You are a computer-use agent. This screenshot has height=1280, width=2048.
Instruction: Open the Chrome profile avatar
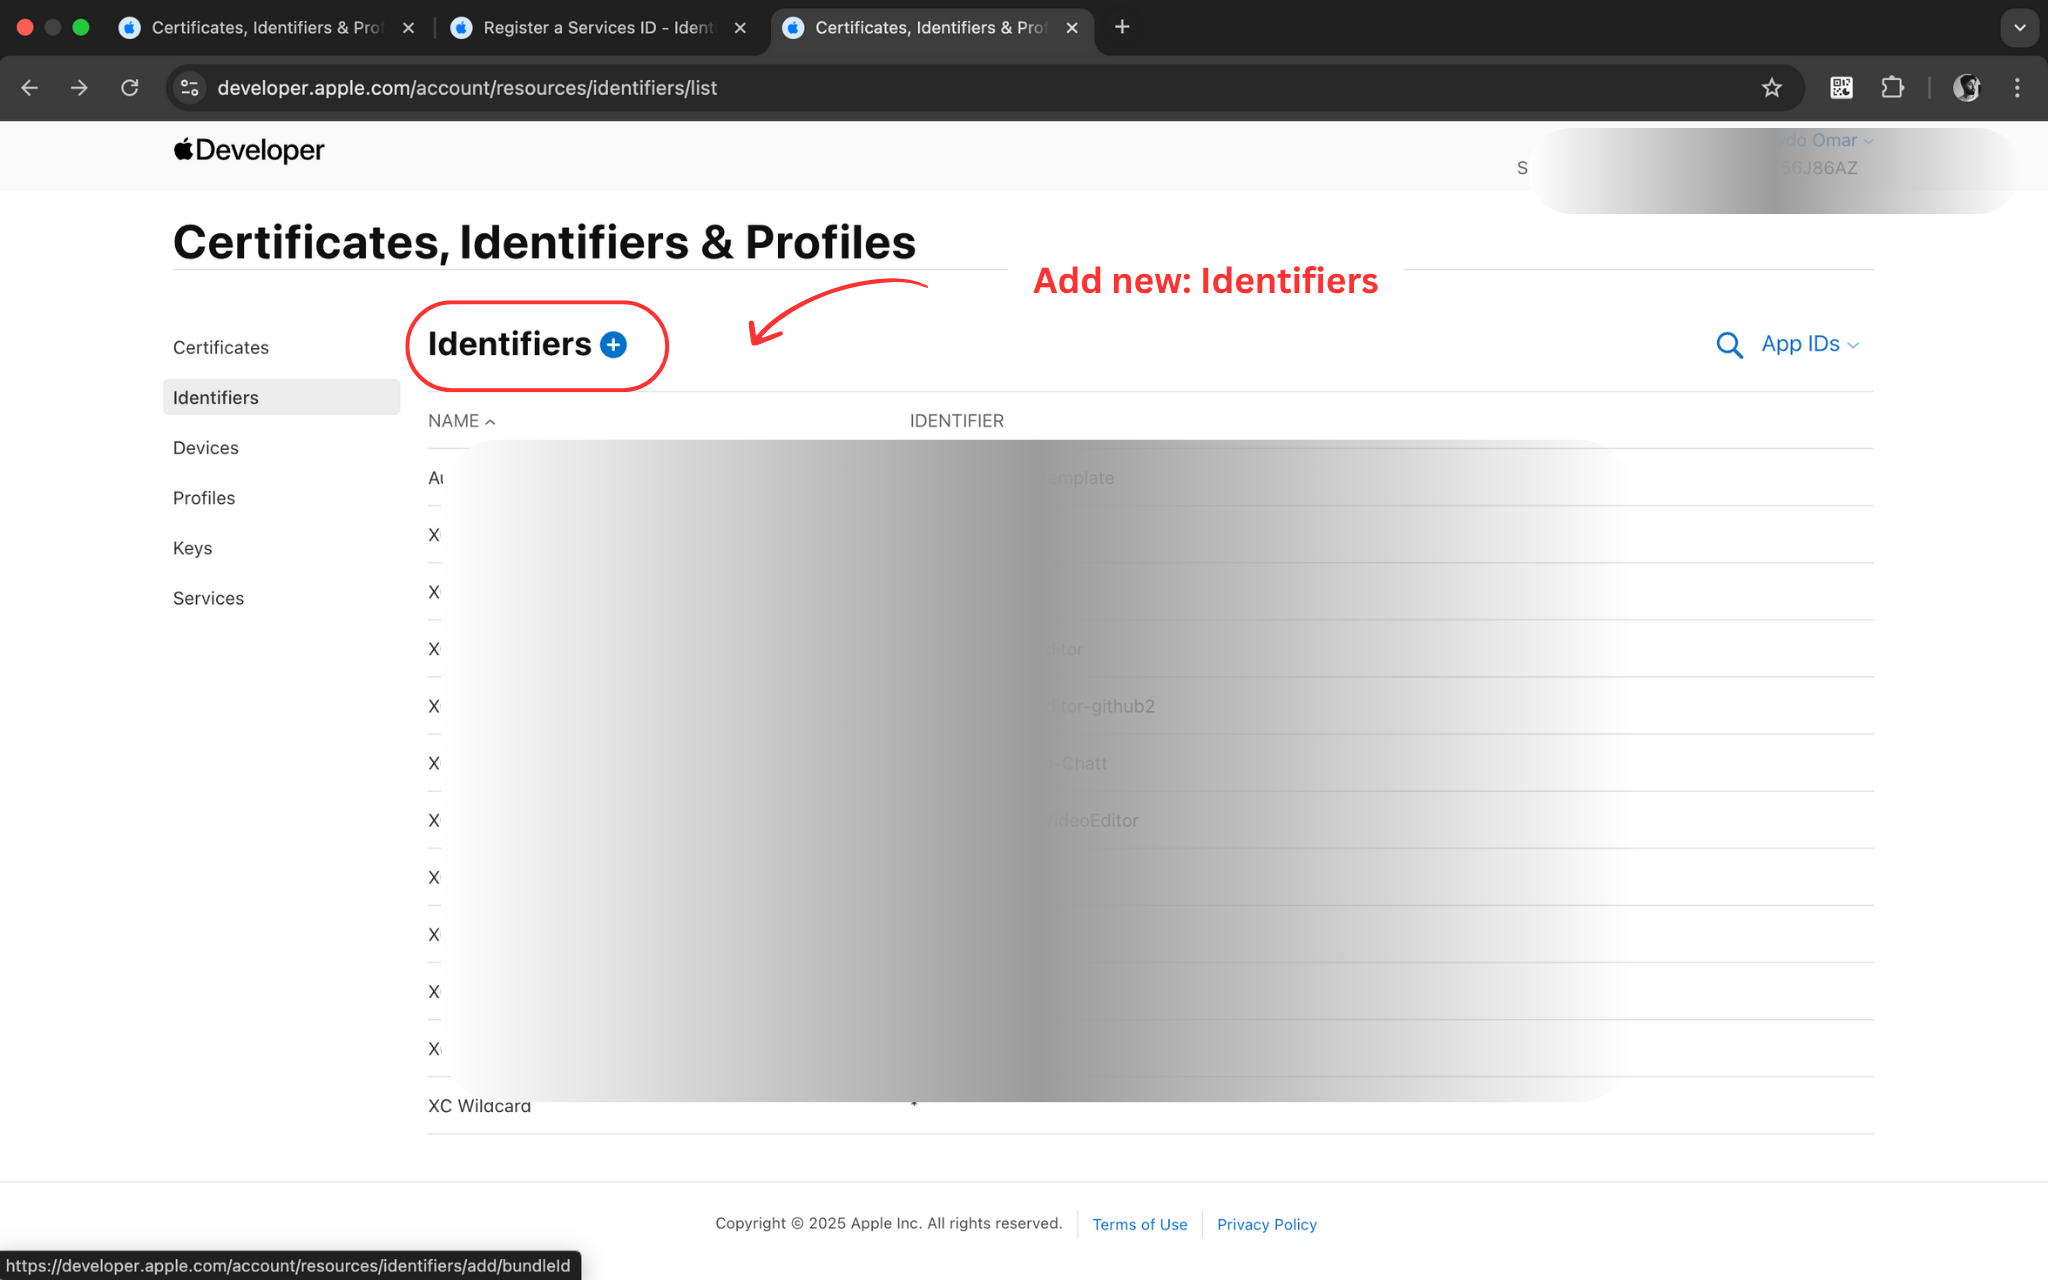[1966, 88]
